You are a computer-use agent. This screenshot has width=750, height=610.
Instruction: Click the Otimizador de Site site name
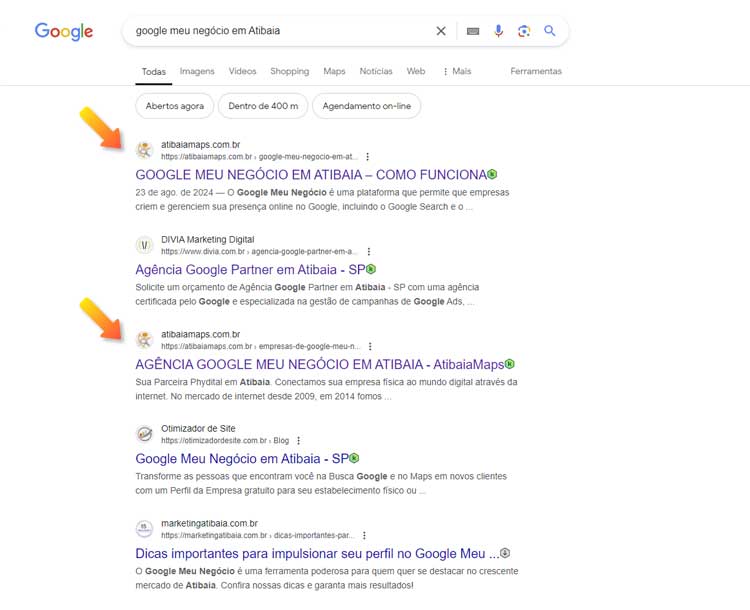(198, 428)
